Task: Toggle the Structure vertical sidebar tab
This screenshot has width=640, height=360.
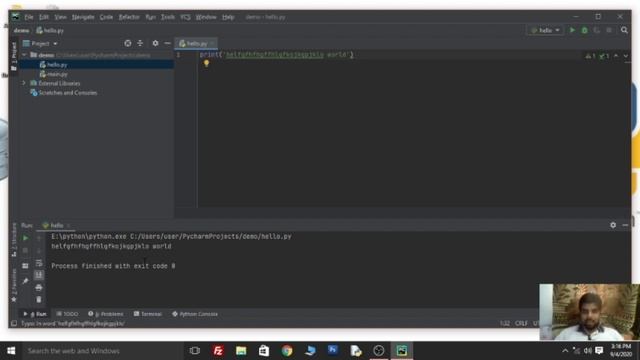Action: click(x=14, y=240)
